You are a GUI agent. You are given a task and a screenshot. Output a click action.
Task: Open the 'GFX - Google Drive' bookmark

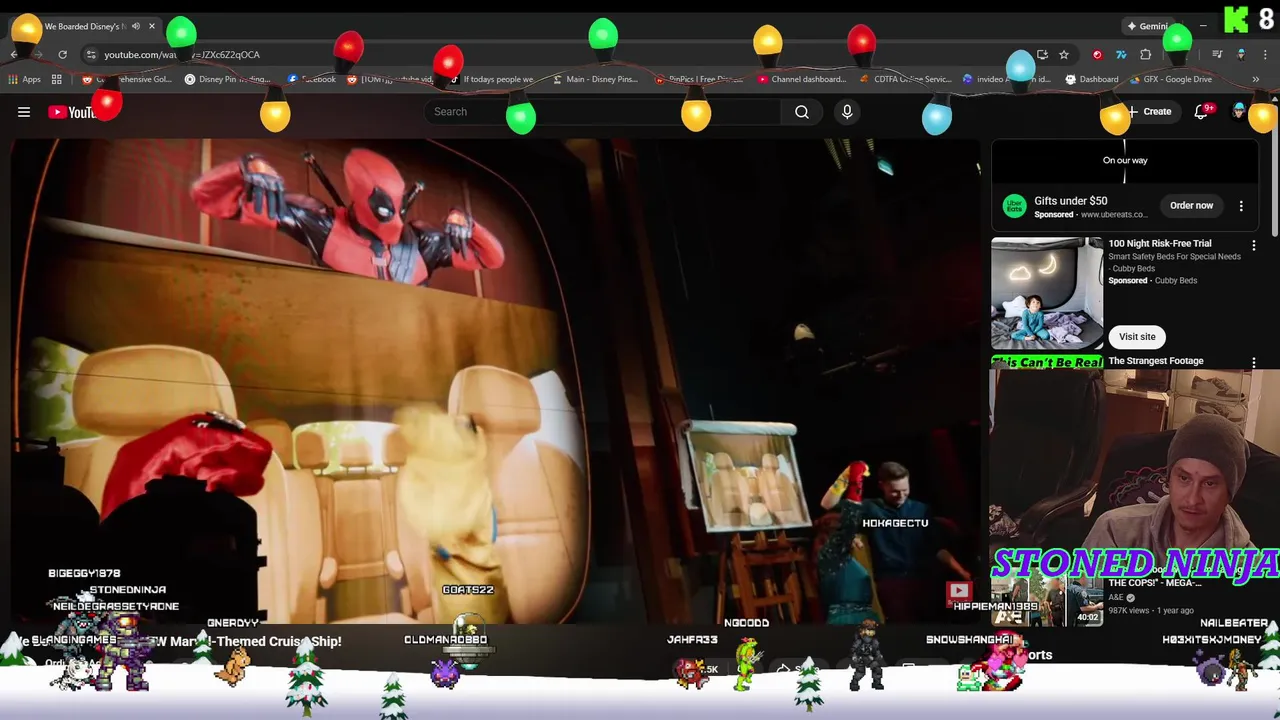(1170, 79)
